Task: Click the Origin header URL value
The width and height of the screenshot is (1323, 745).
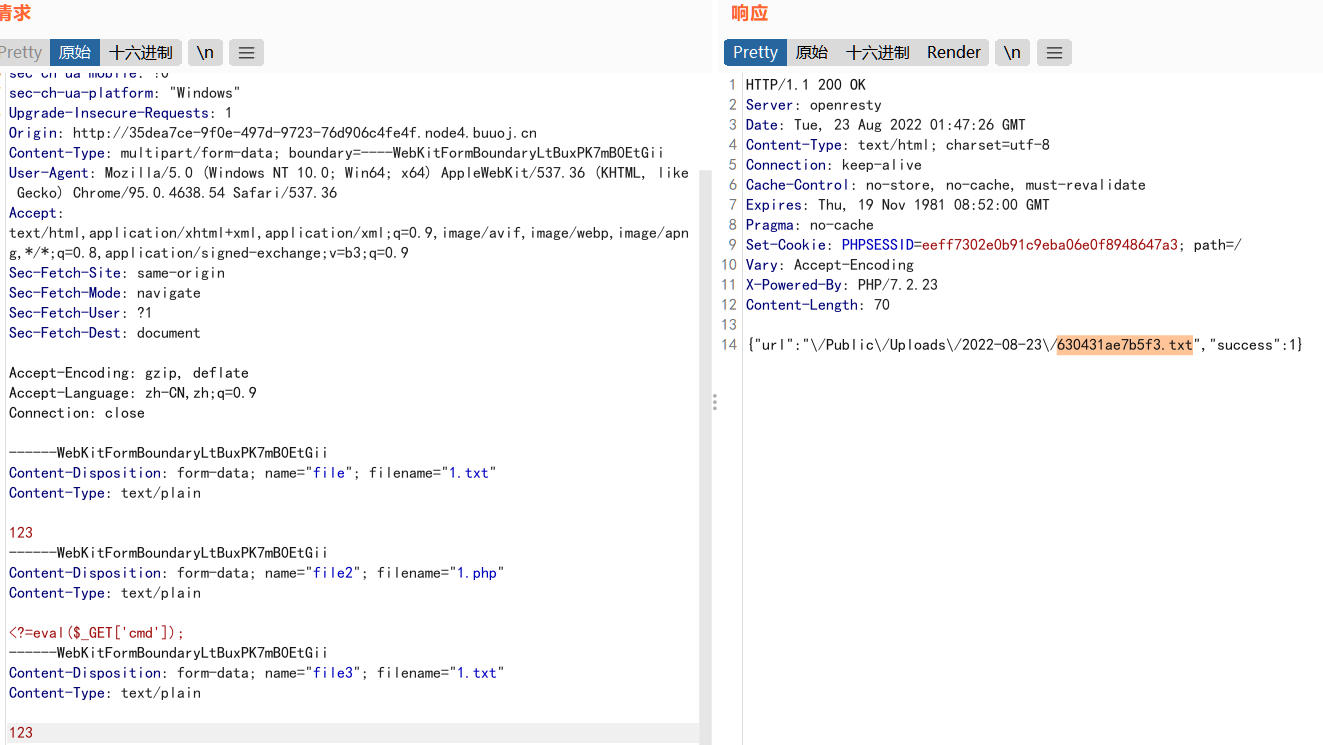Action: [x=305, y=133]
